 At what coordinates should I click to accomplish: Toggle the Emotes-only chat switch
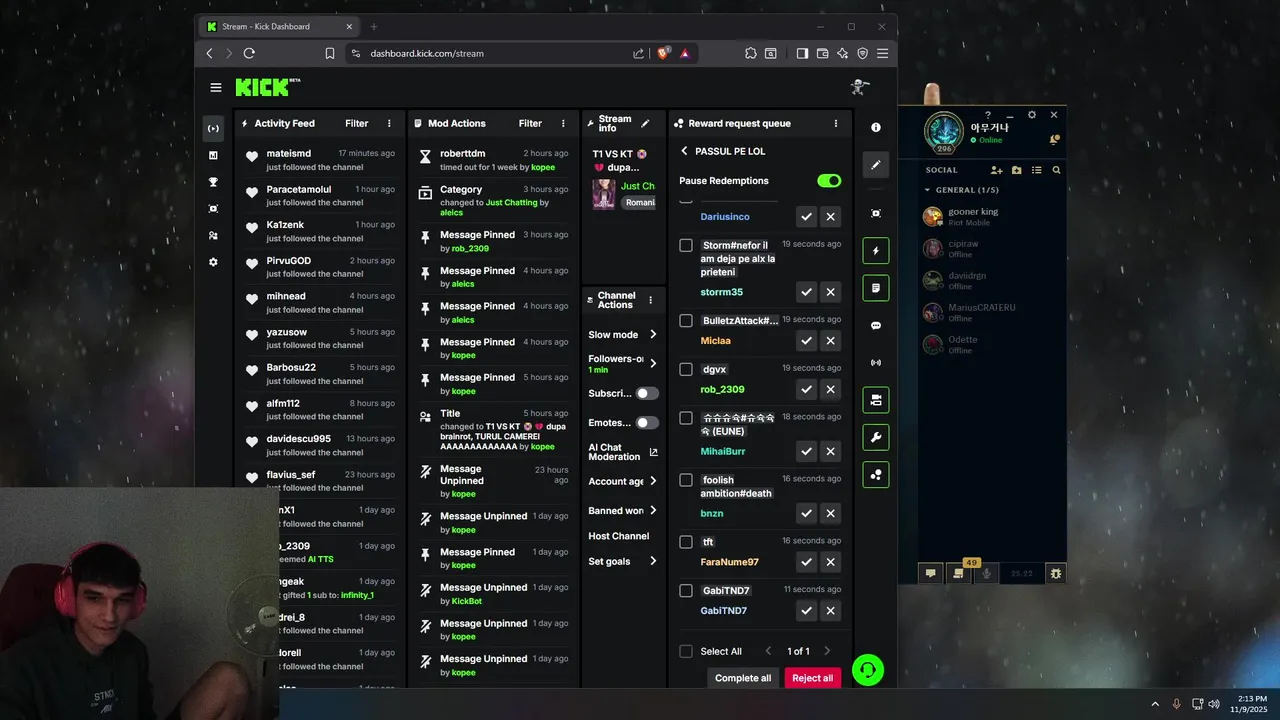647,423
